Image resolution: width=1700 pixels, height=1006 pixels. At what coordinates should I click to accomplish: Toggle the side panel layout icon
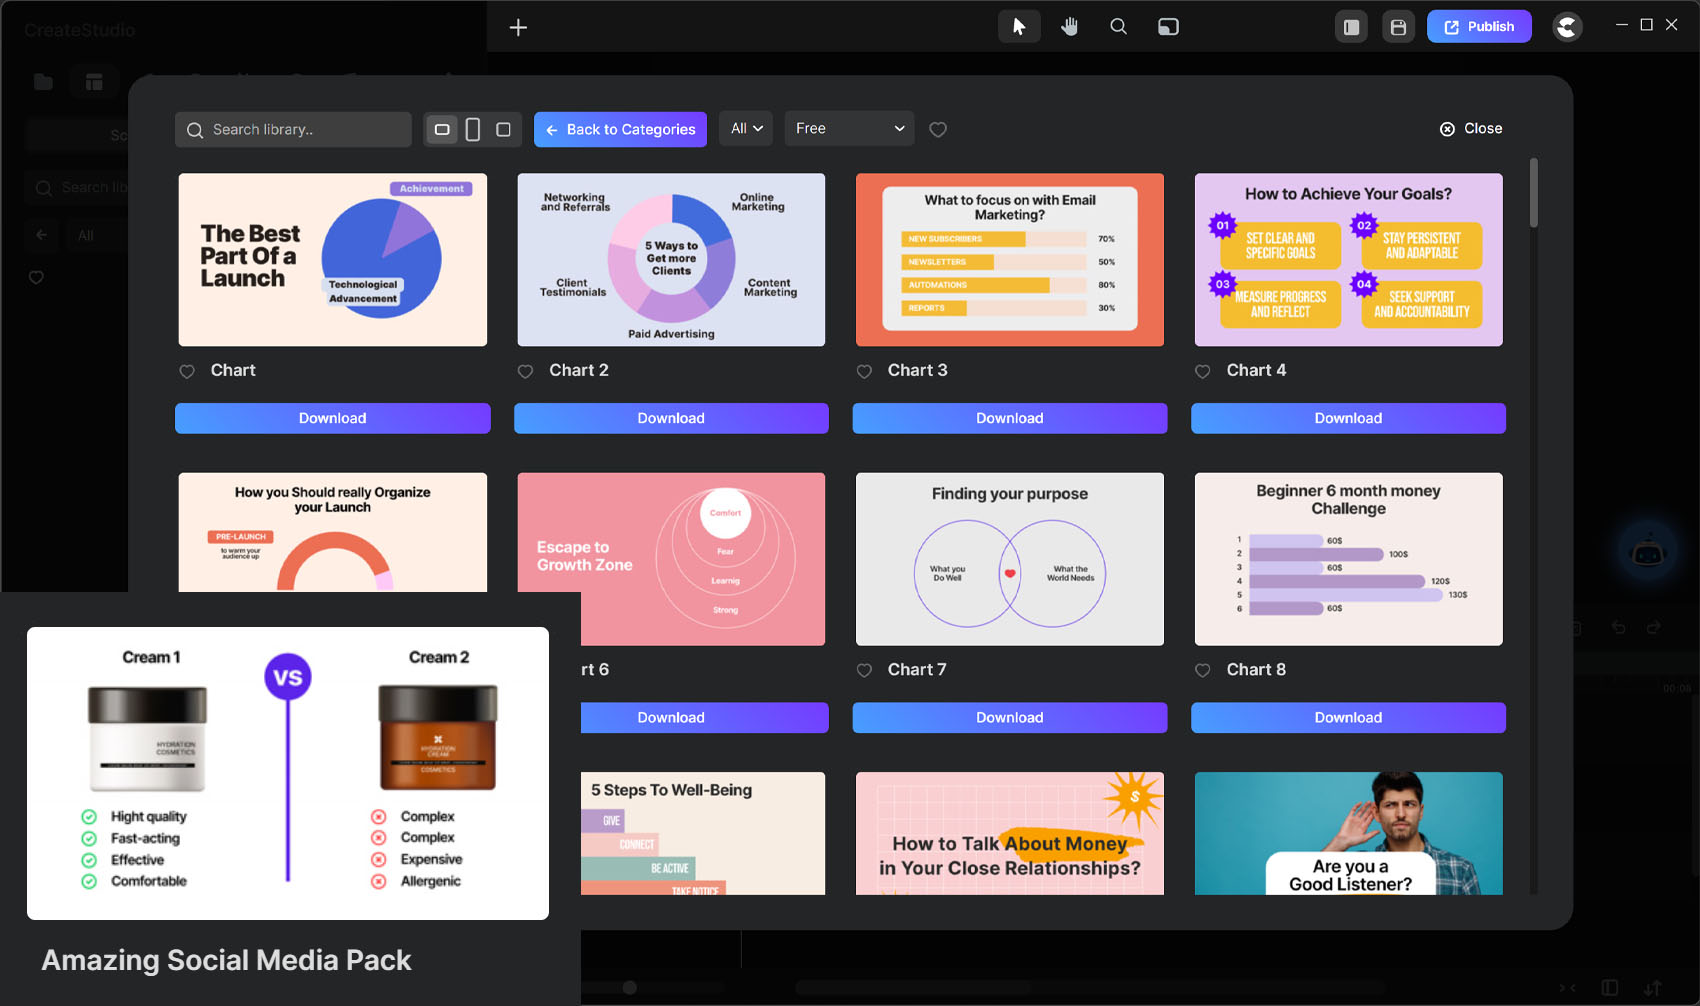point(1351,27)
